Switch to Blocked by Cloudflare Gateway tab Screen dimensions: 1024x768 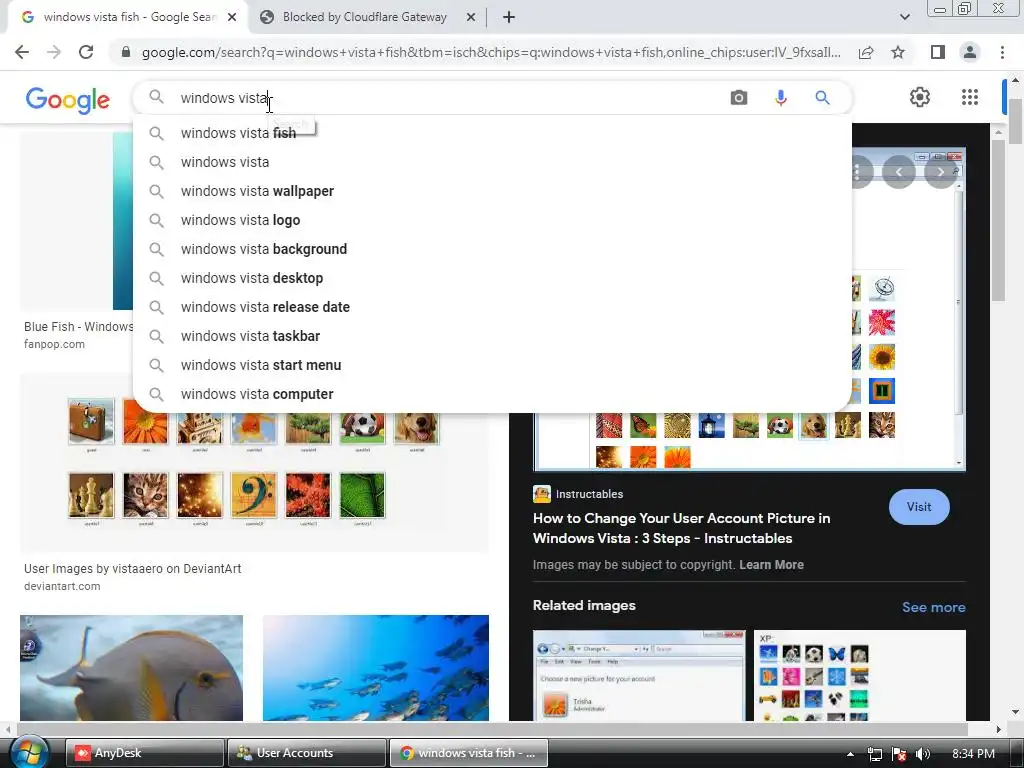click(x=364, y=17)
